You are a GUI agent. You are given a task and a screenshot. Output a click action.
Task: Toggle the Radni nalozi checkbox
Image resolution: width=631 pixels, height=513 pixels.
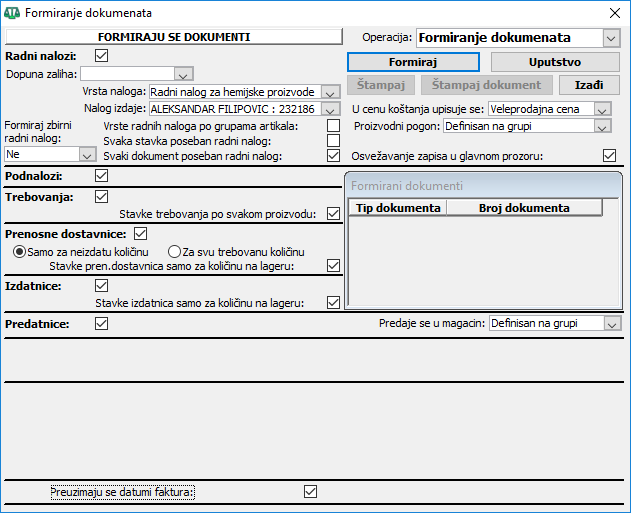[101, 56]
